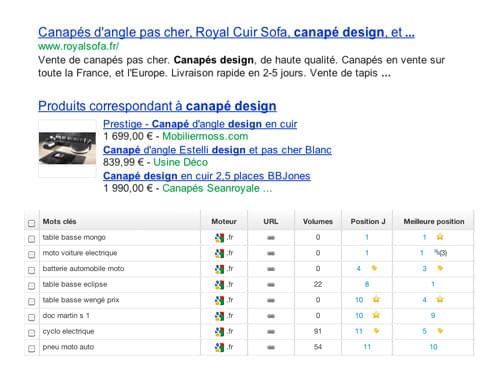The image size is (500, 378).
Task: Click icon in Meilleure position for cyclo electrique
Action: tap(440, 331)
